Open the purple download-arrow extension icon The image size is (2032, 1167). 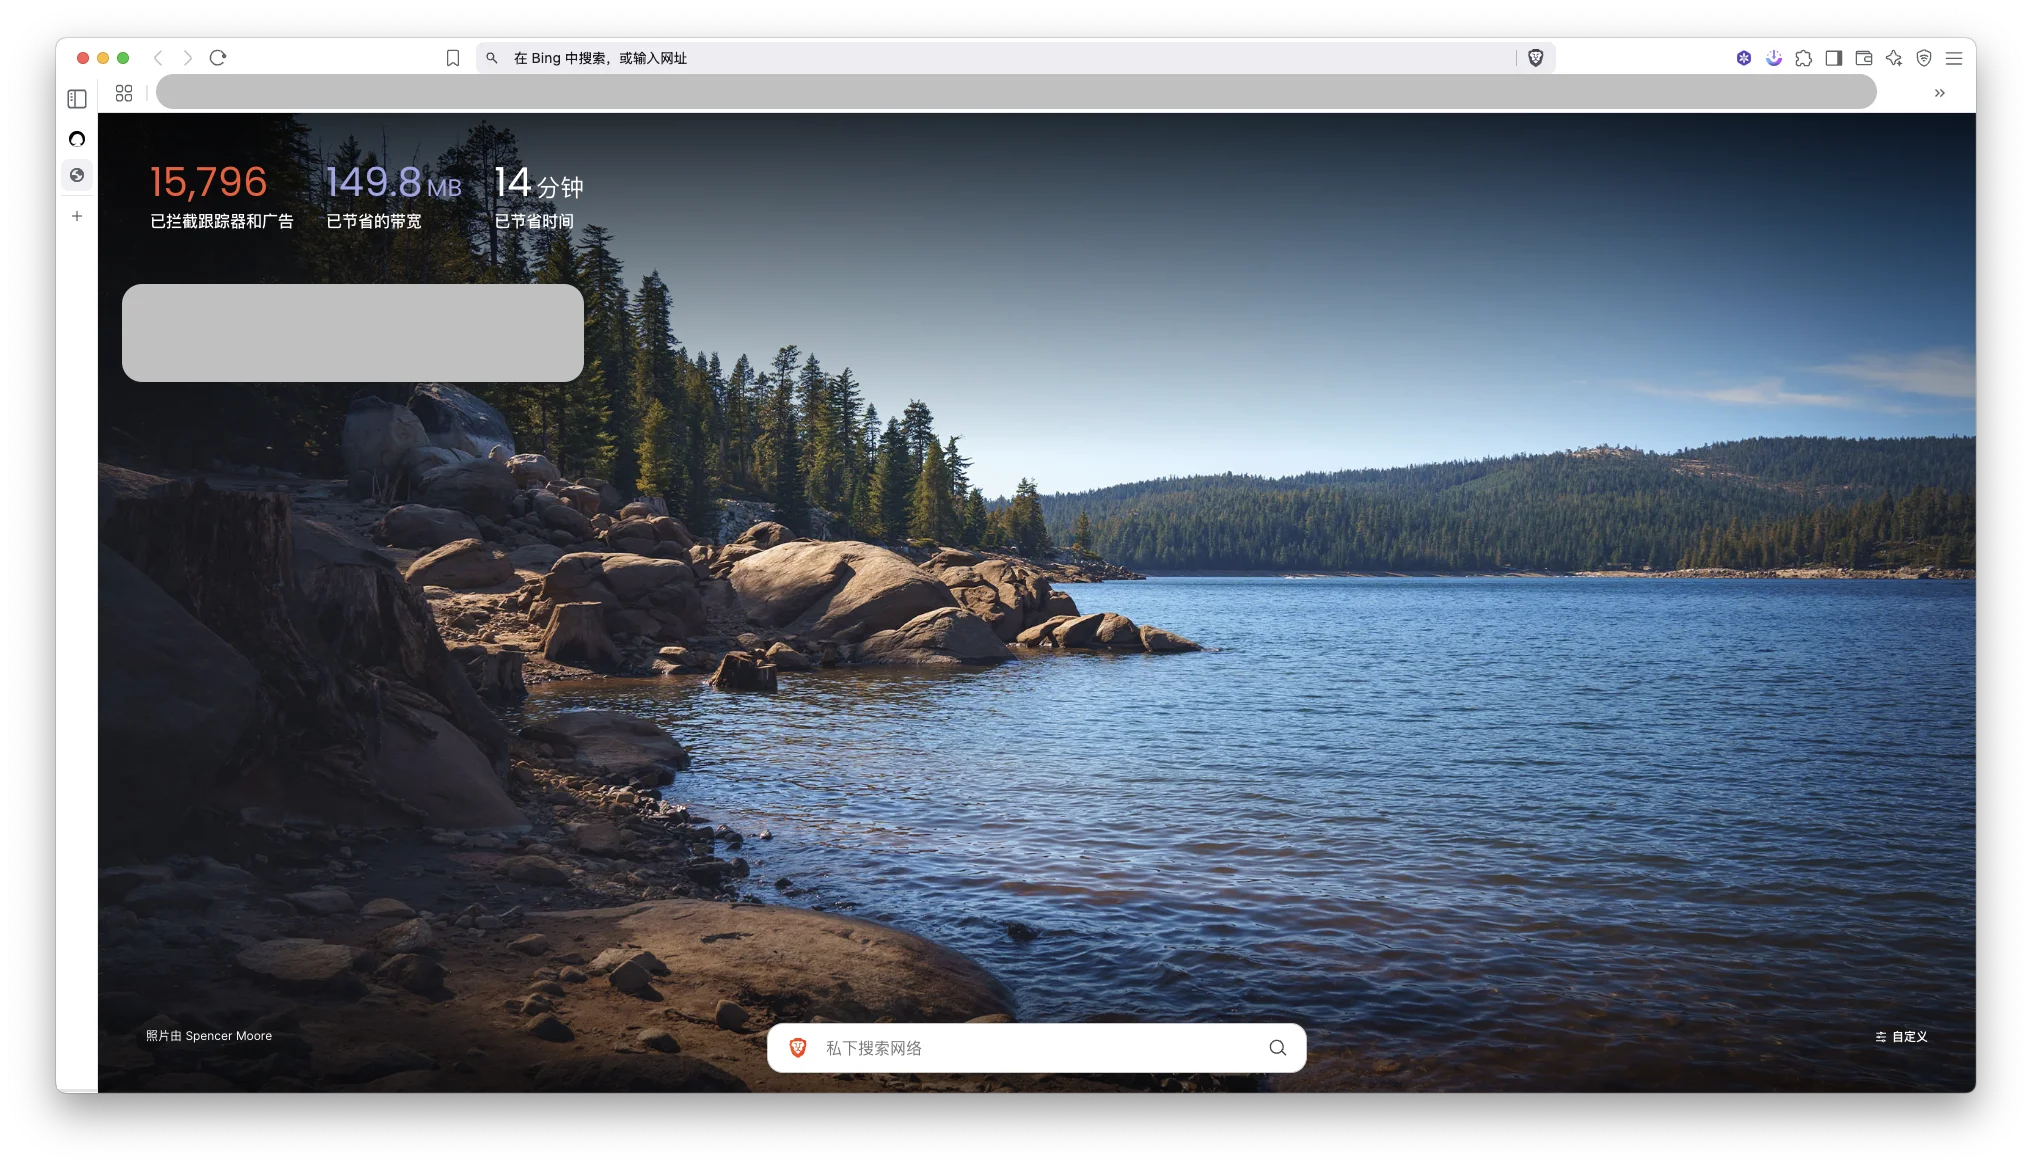point(1774,58)
